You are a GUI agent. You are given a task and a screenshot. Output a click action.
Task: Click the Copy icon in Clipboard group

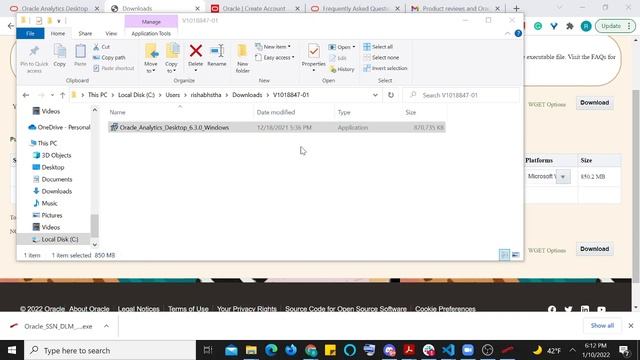point(60,56)
